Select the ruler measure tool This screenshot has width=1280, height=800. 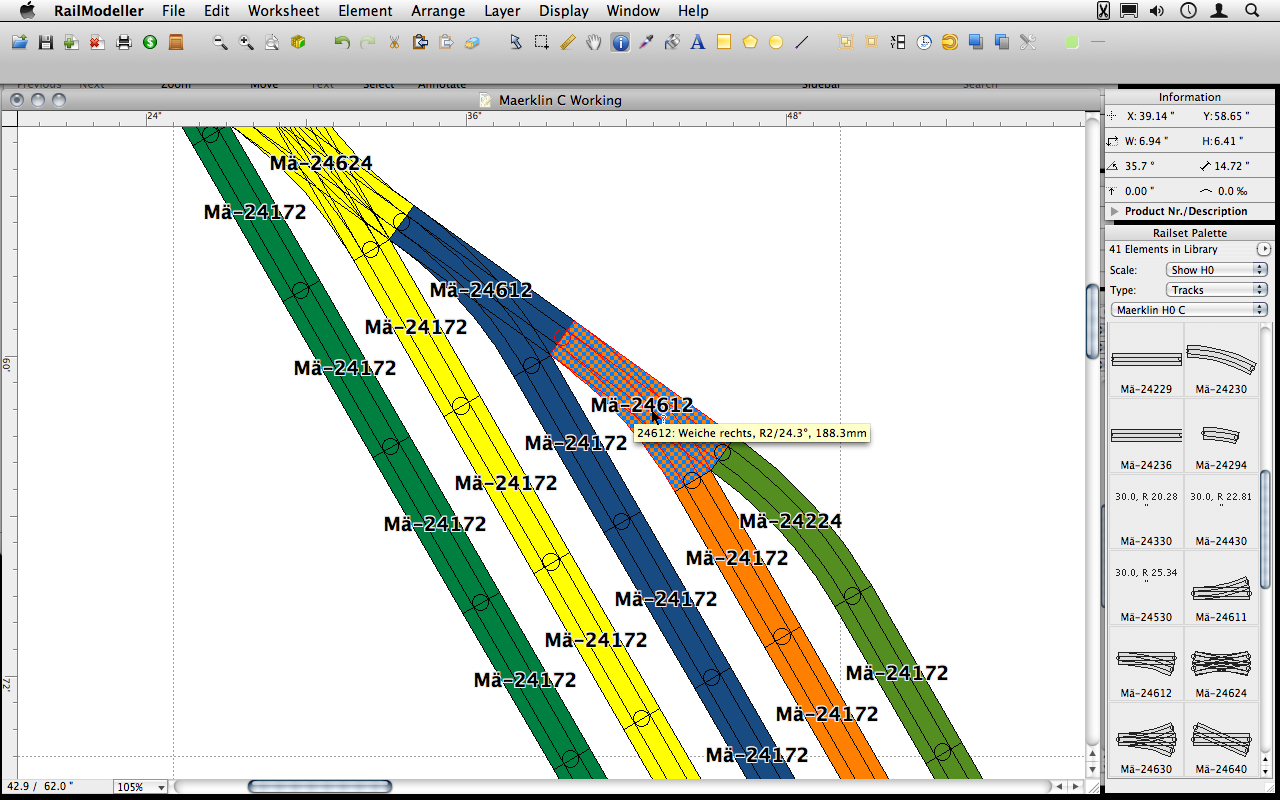click(x=568, y=42)
